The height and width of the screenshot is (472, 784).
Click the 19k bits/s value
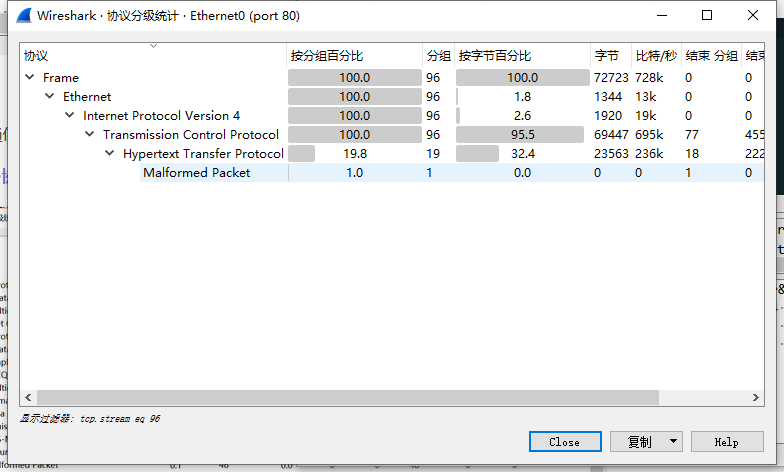[x=646, y=116]
